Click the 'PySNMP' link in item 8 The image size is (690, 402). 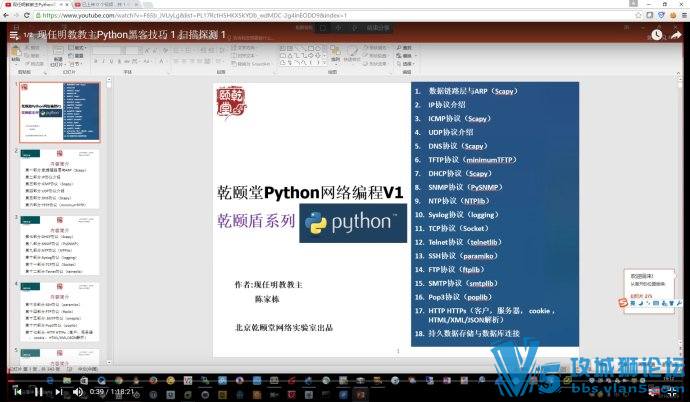tap(484, 187)
